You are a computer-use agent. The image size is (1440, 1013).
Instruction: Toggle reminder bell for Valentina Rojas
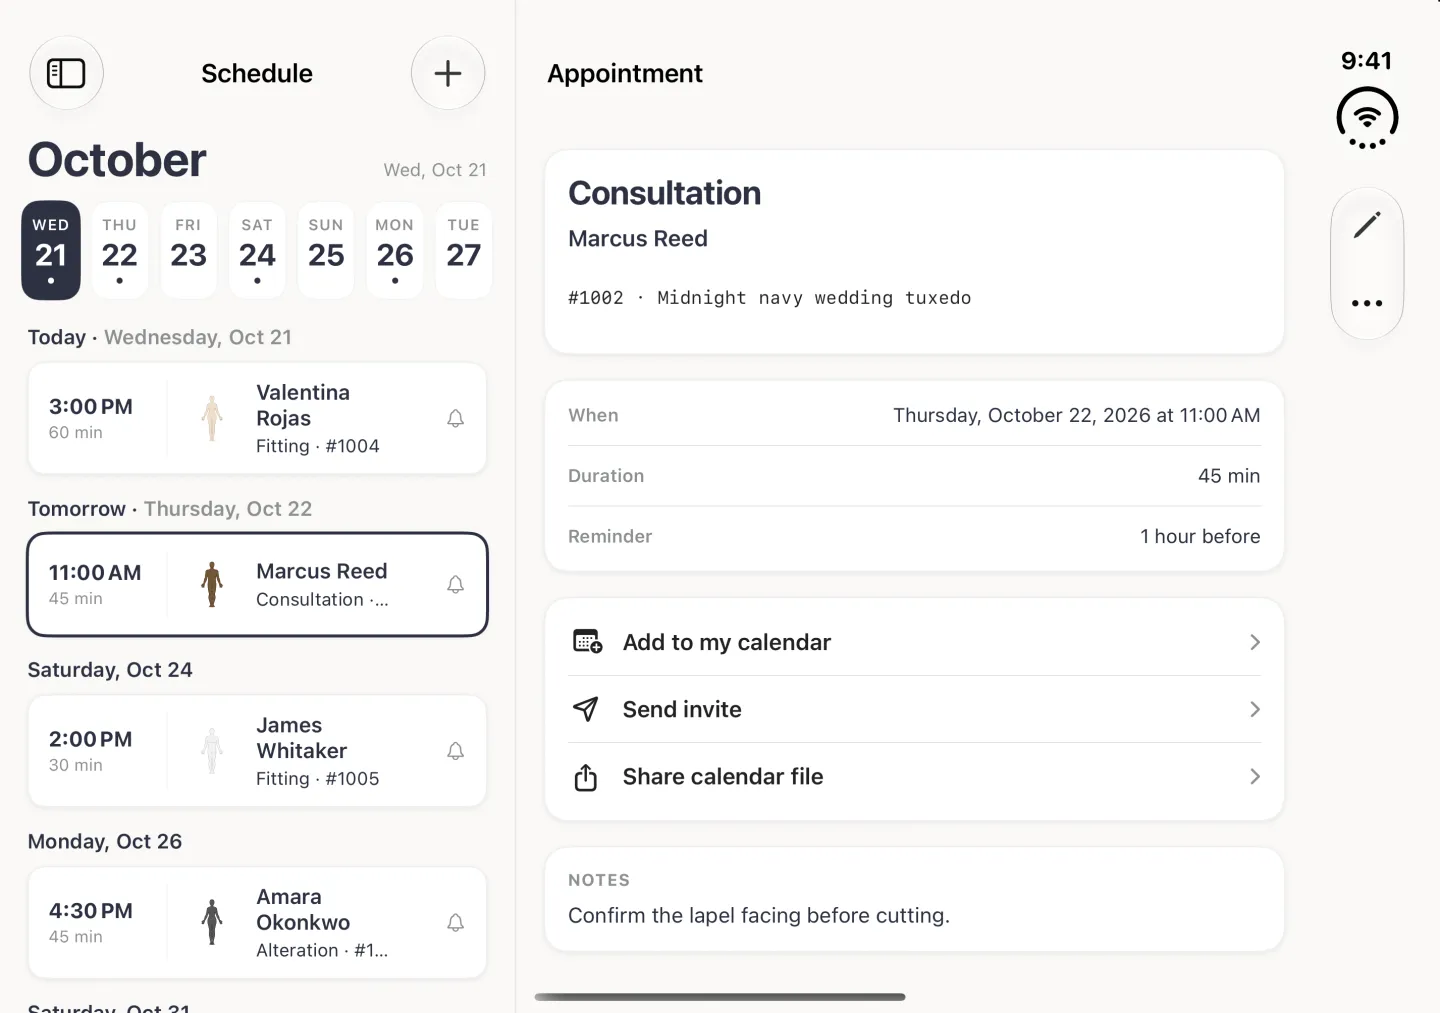pos(455,419)
